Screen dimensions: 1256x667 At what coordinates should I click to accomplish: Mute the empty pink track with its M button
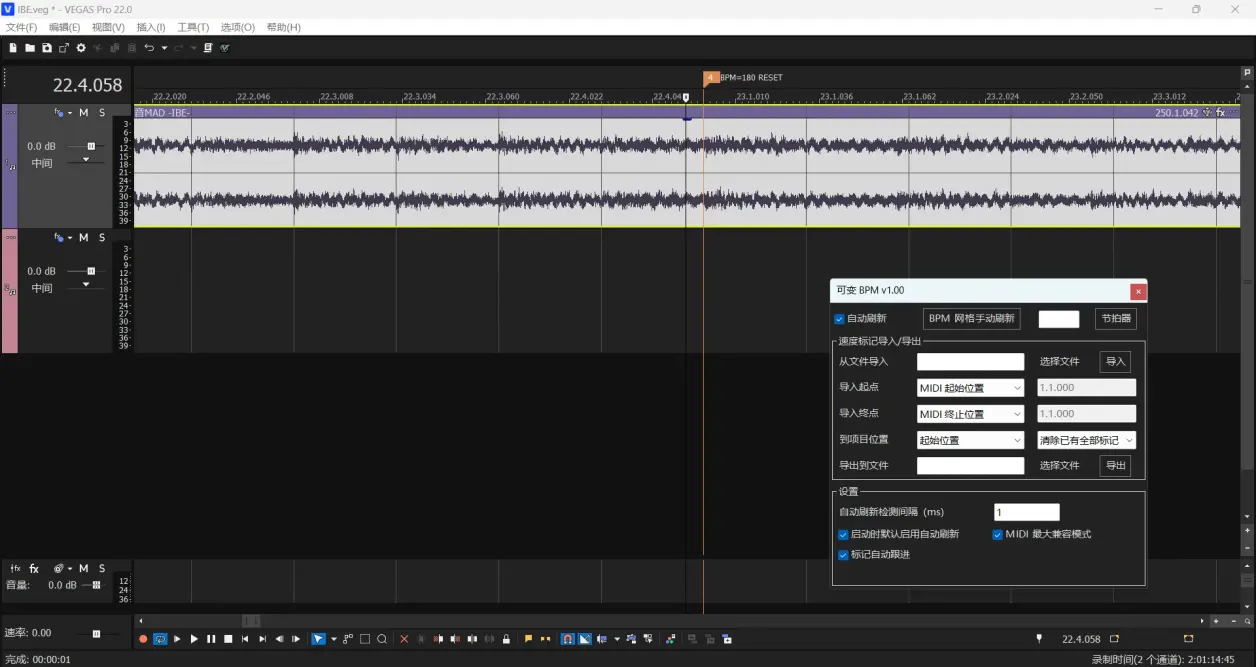pyautogui.click(x=84, y=238)
